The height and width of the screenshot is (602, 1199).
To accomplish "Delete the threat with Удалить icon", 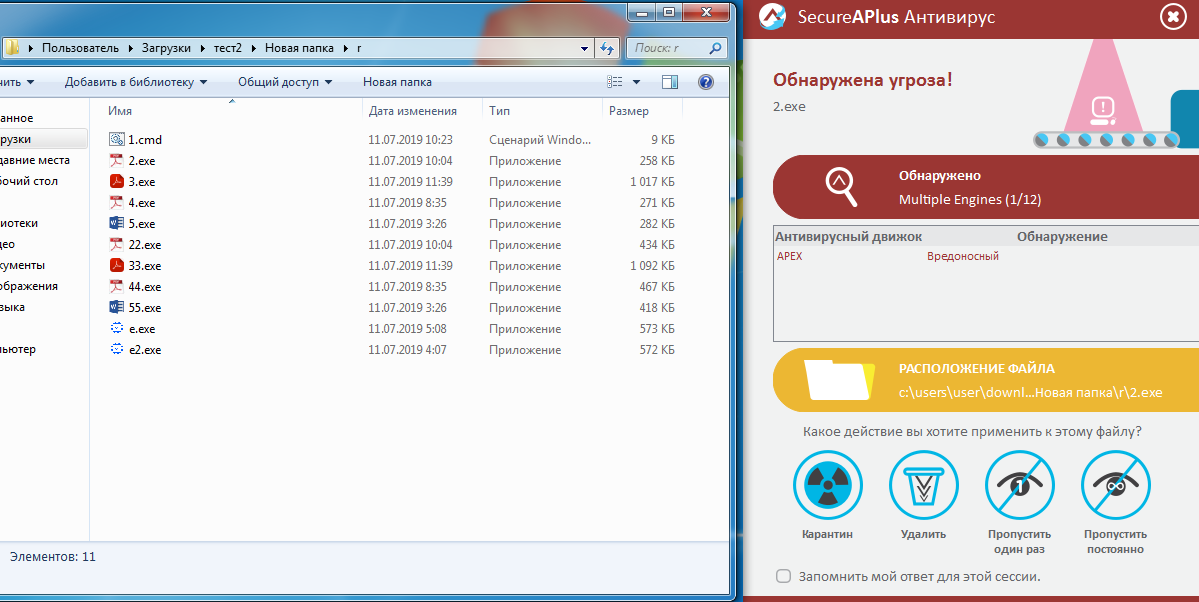I will (x=924, y=485).
